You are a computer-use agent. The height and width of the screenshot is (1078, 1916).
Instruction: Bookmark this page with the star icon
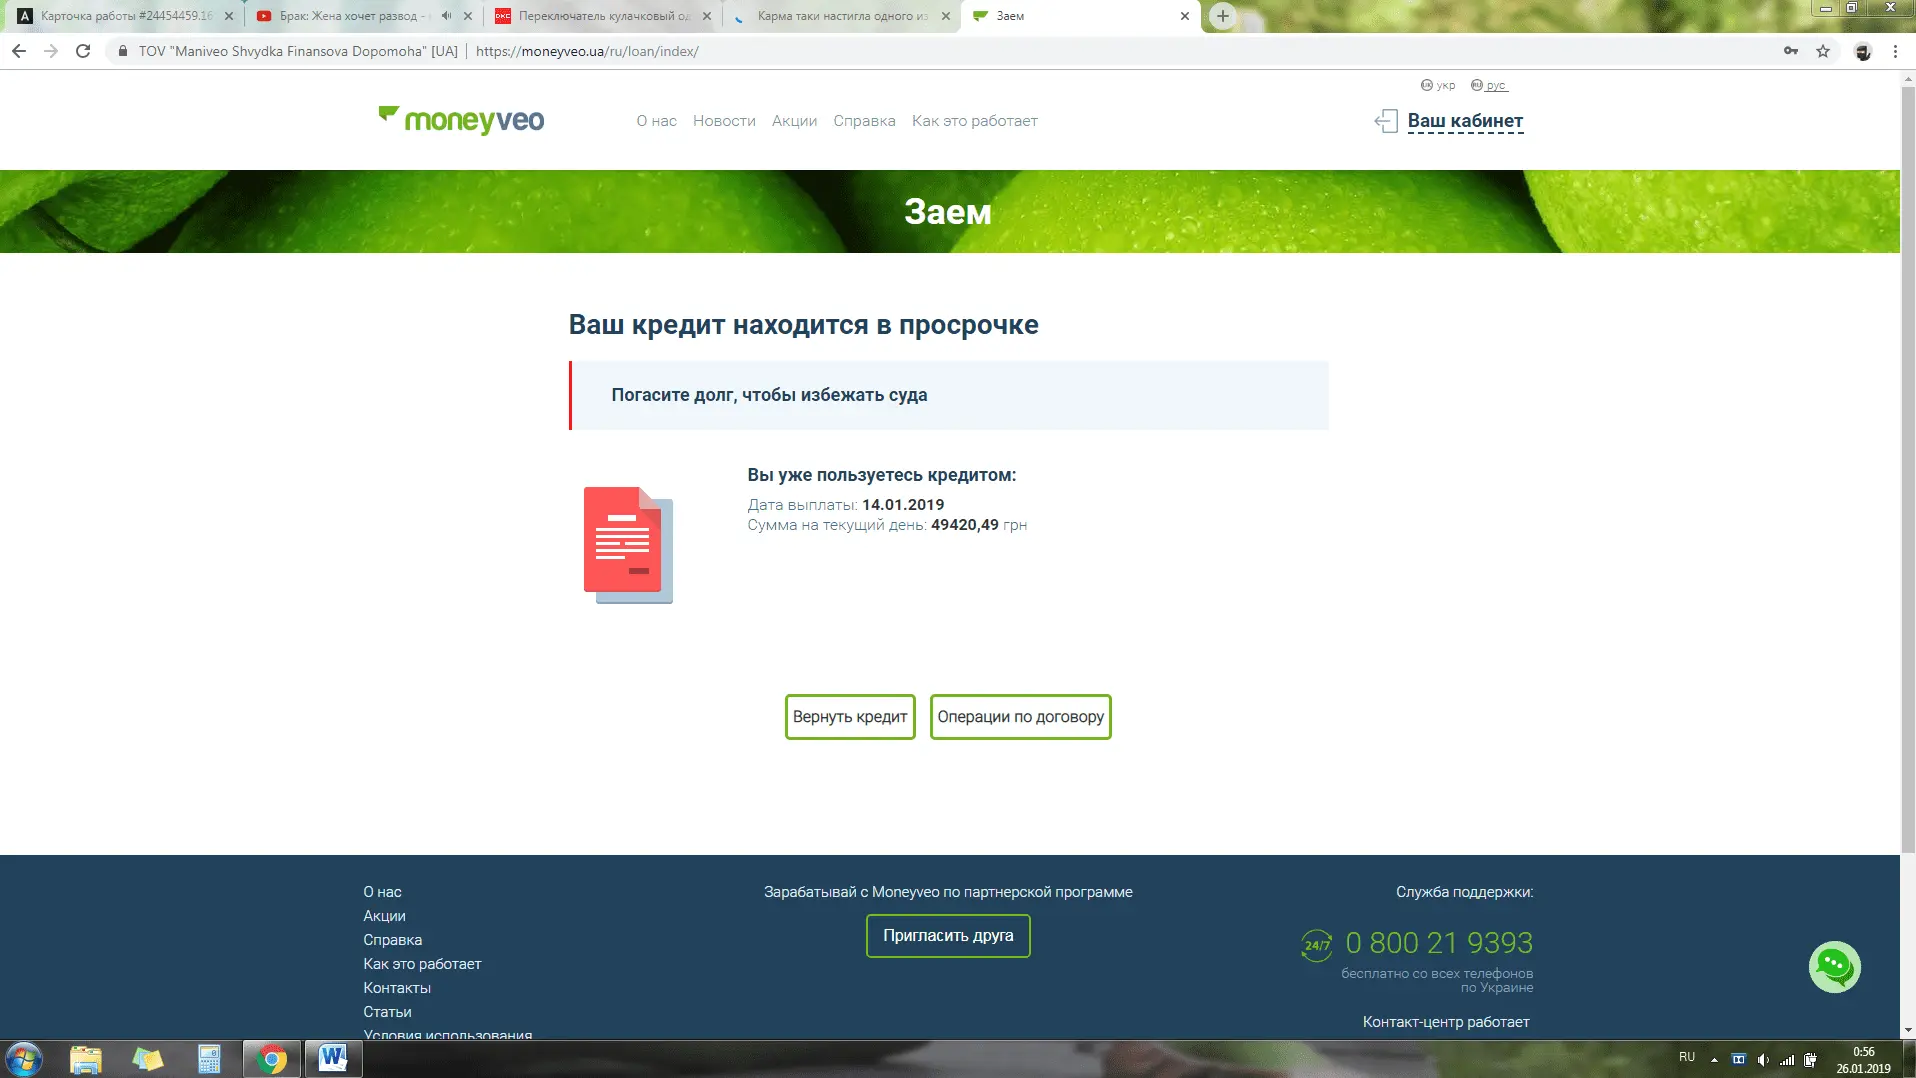1823,51
